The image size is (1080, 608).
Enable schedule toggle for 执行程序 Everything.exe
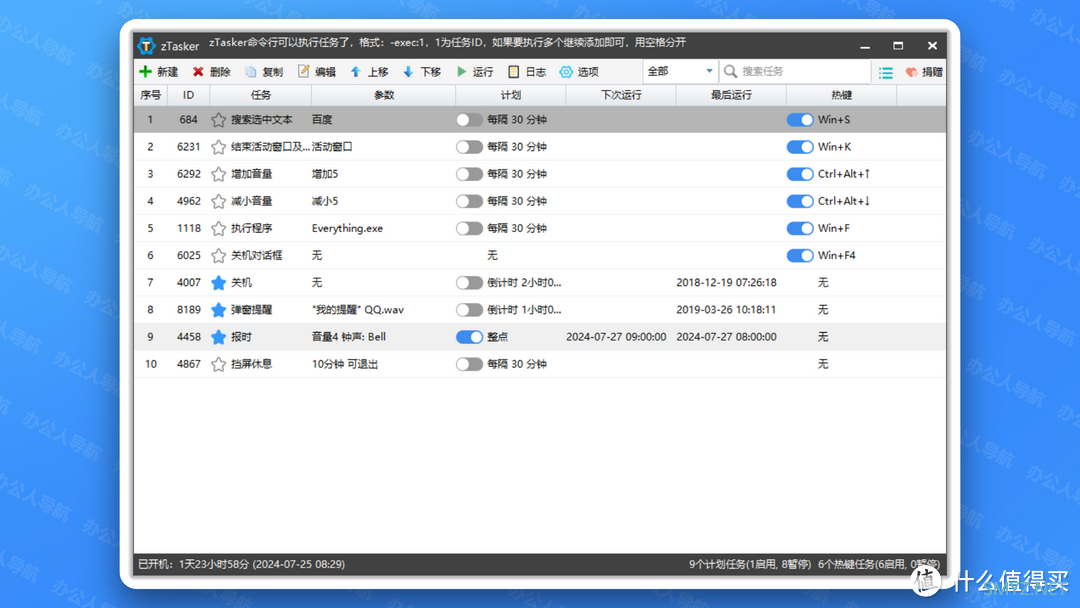(469, 229)
